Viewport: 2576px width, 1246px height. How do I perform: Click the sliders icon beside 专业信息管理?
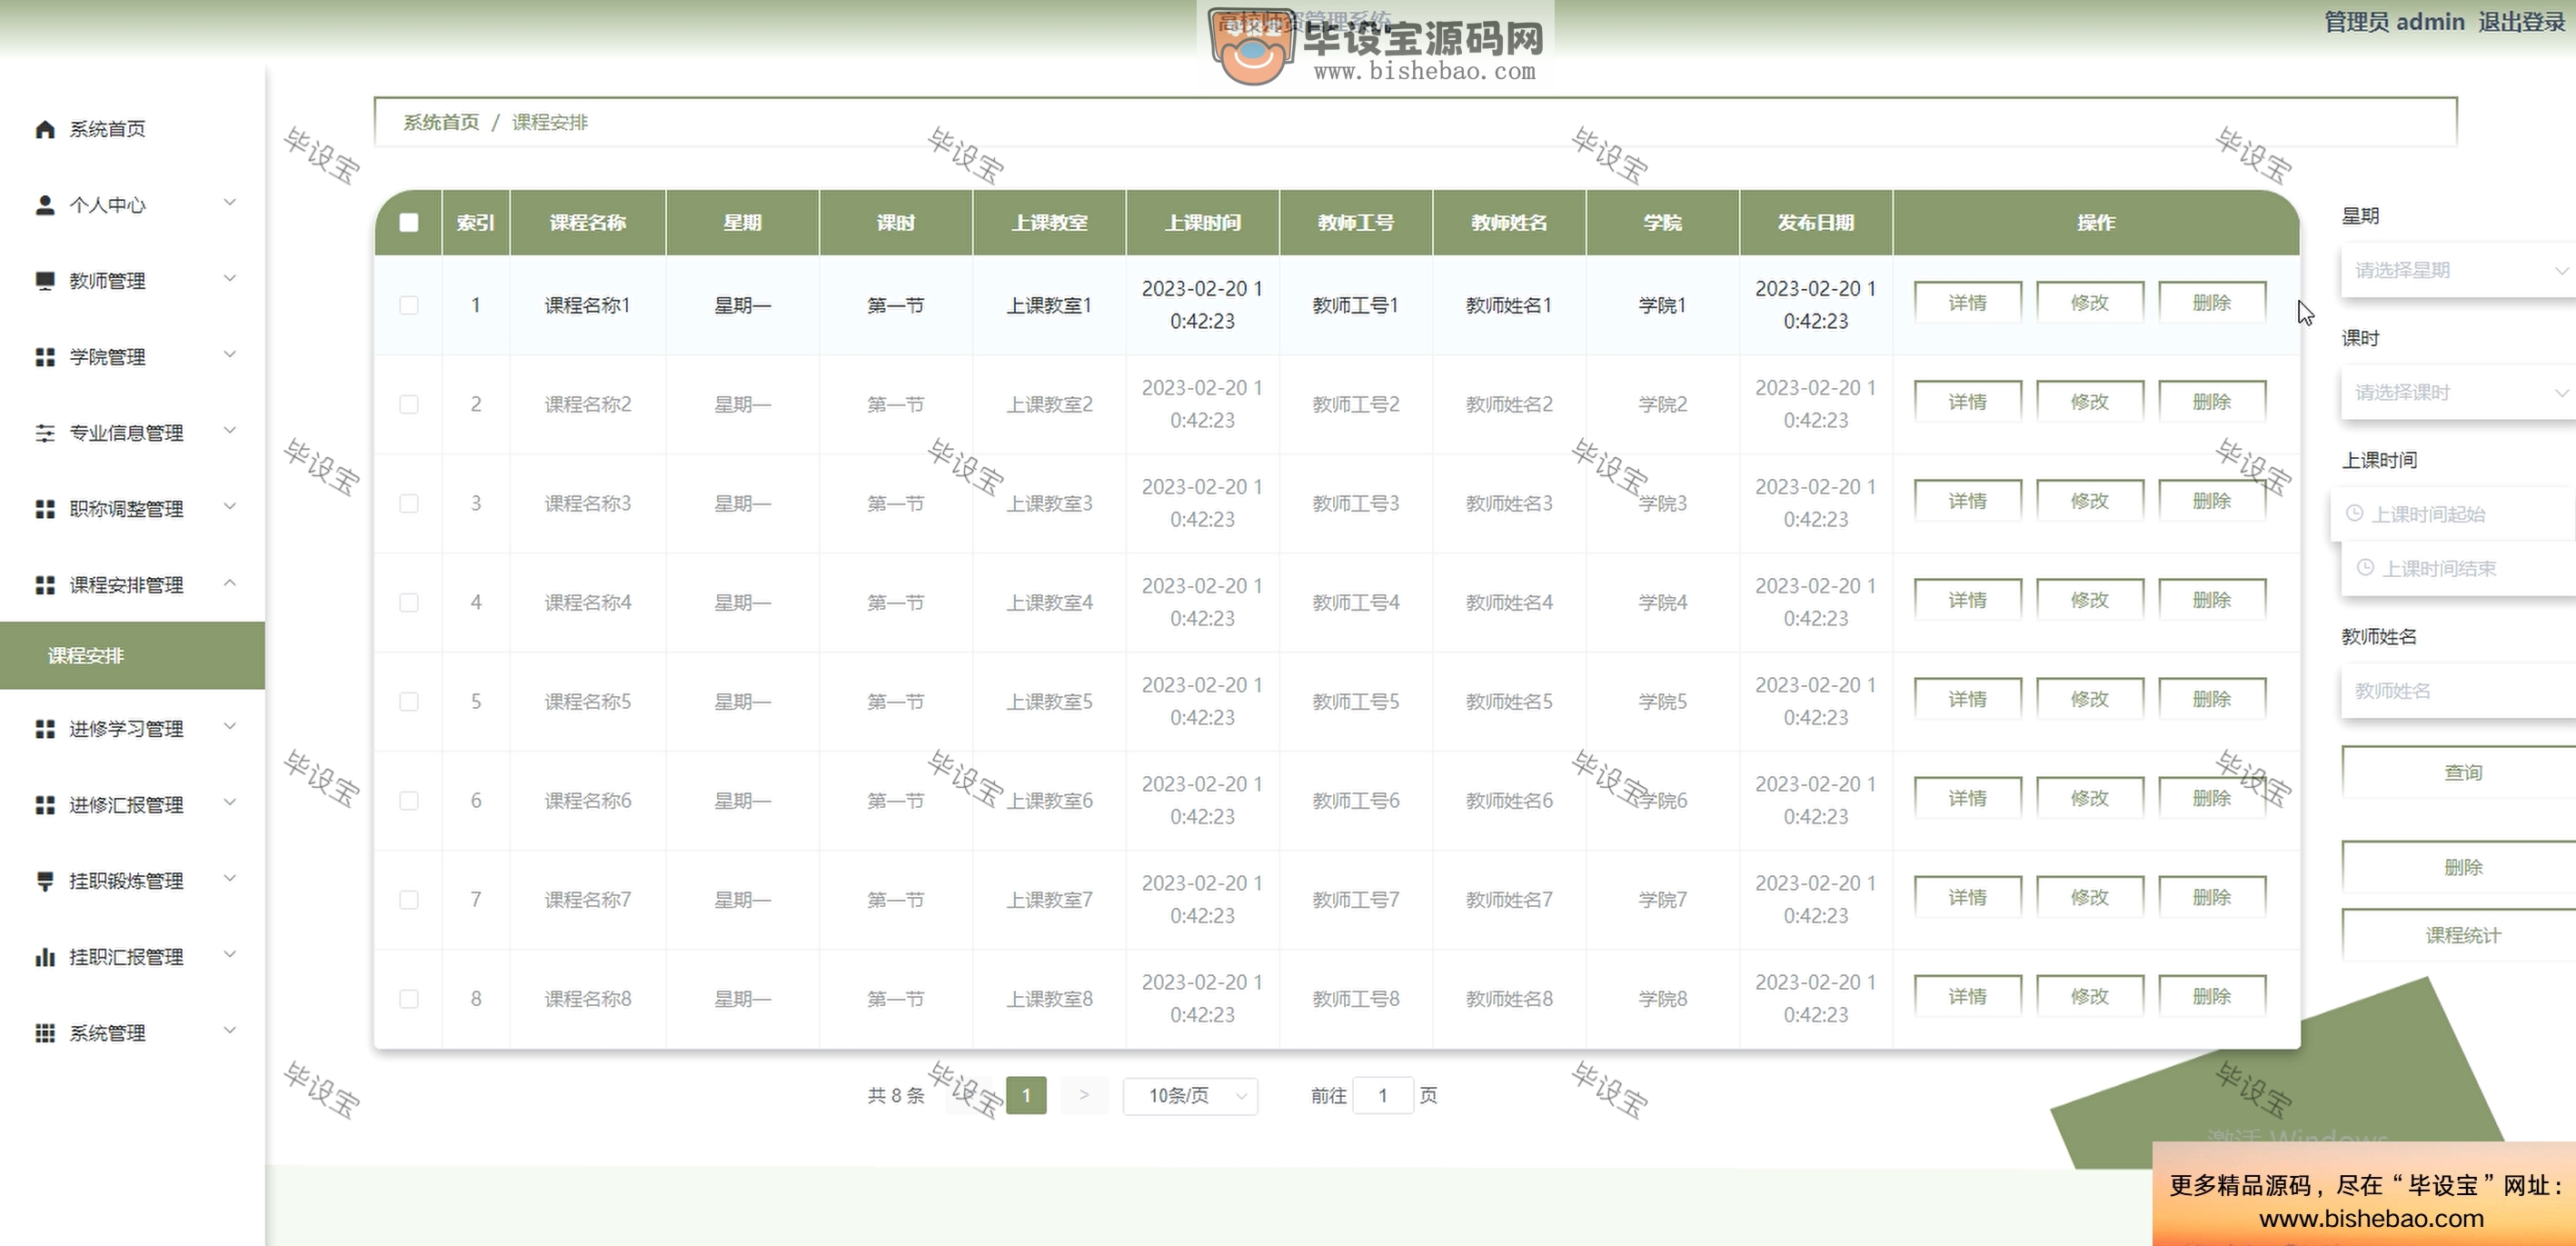(x=44, y=433)
